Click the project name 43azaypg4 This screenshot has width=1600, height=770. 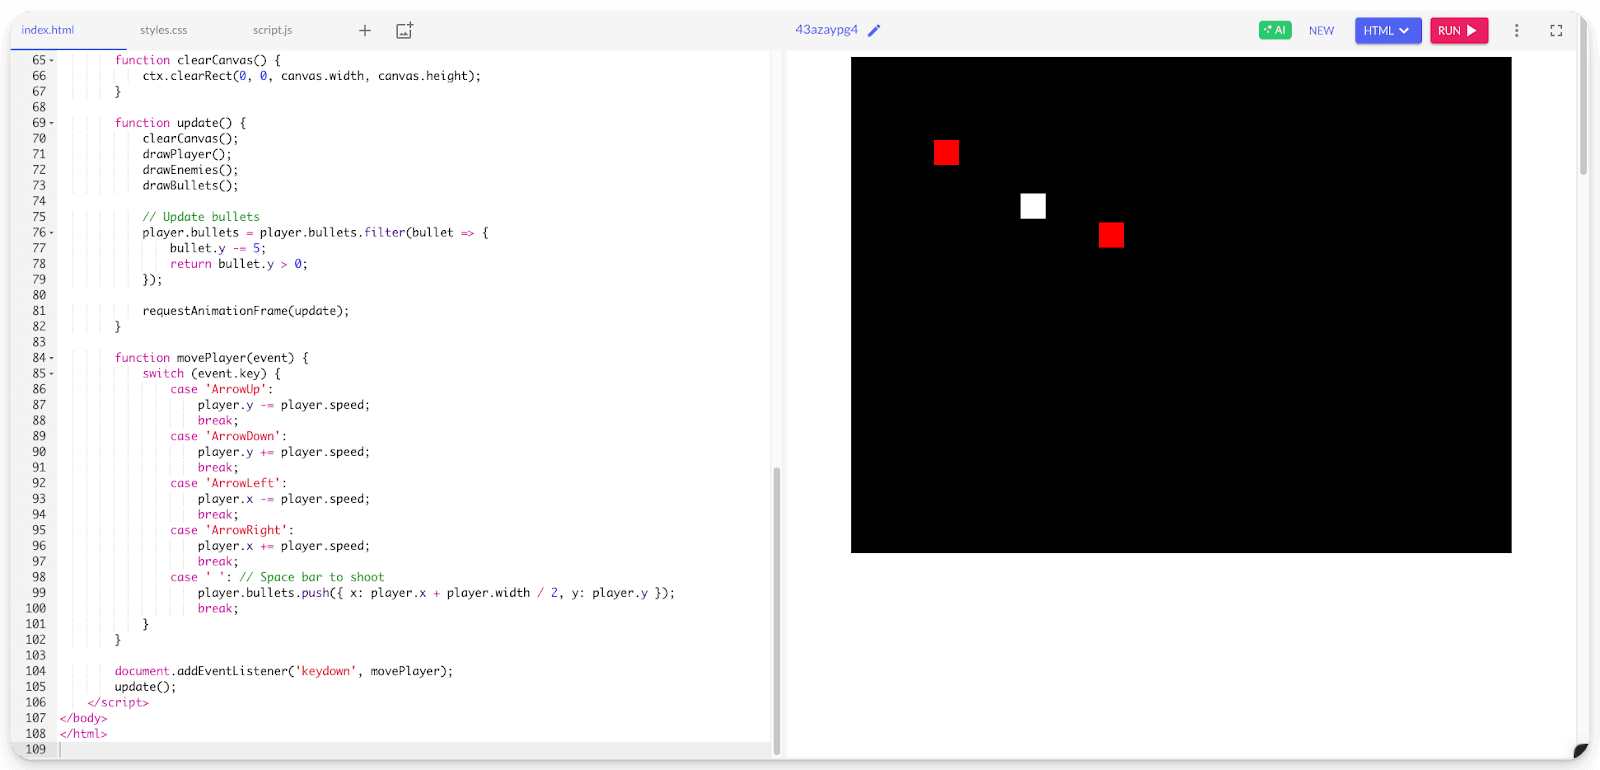tap(826, 30)
